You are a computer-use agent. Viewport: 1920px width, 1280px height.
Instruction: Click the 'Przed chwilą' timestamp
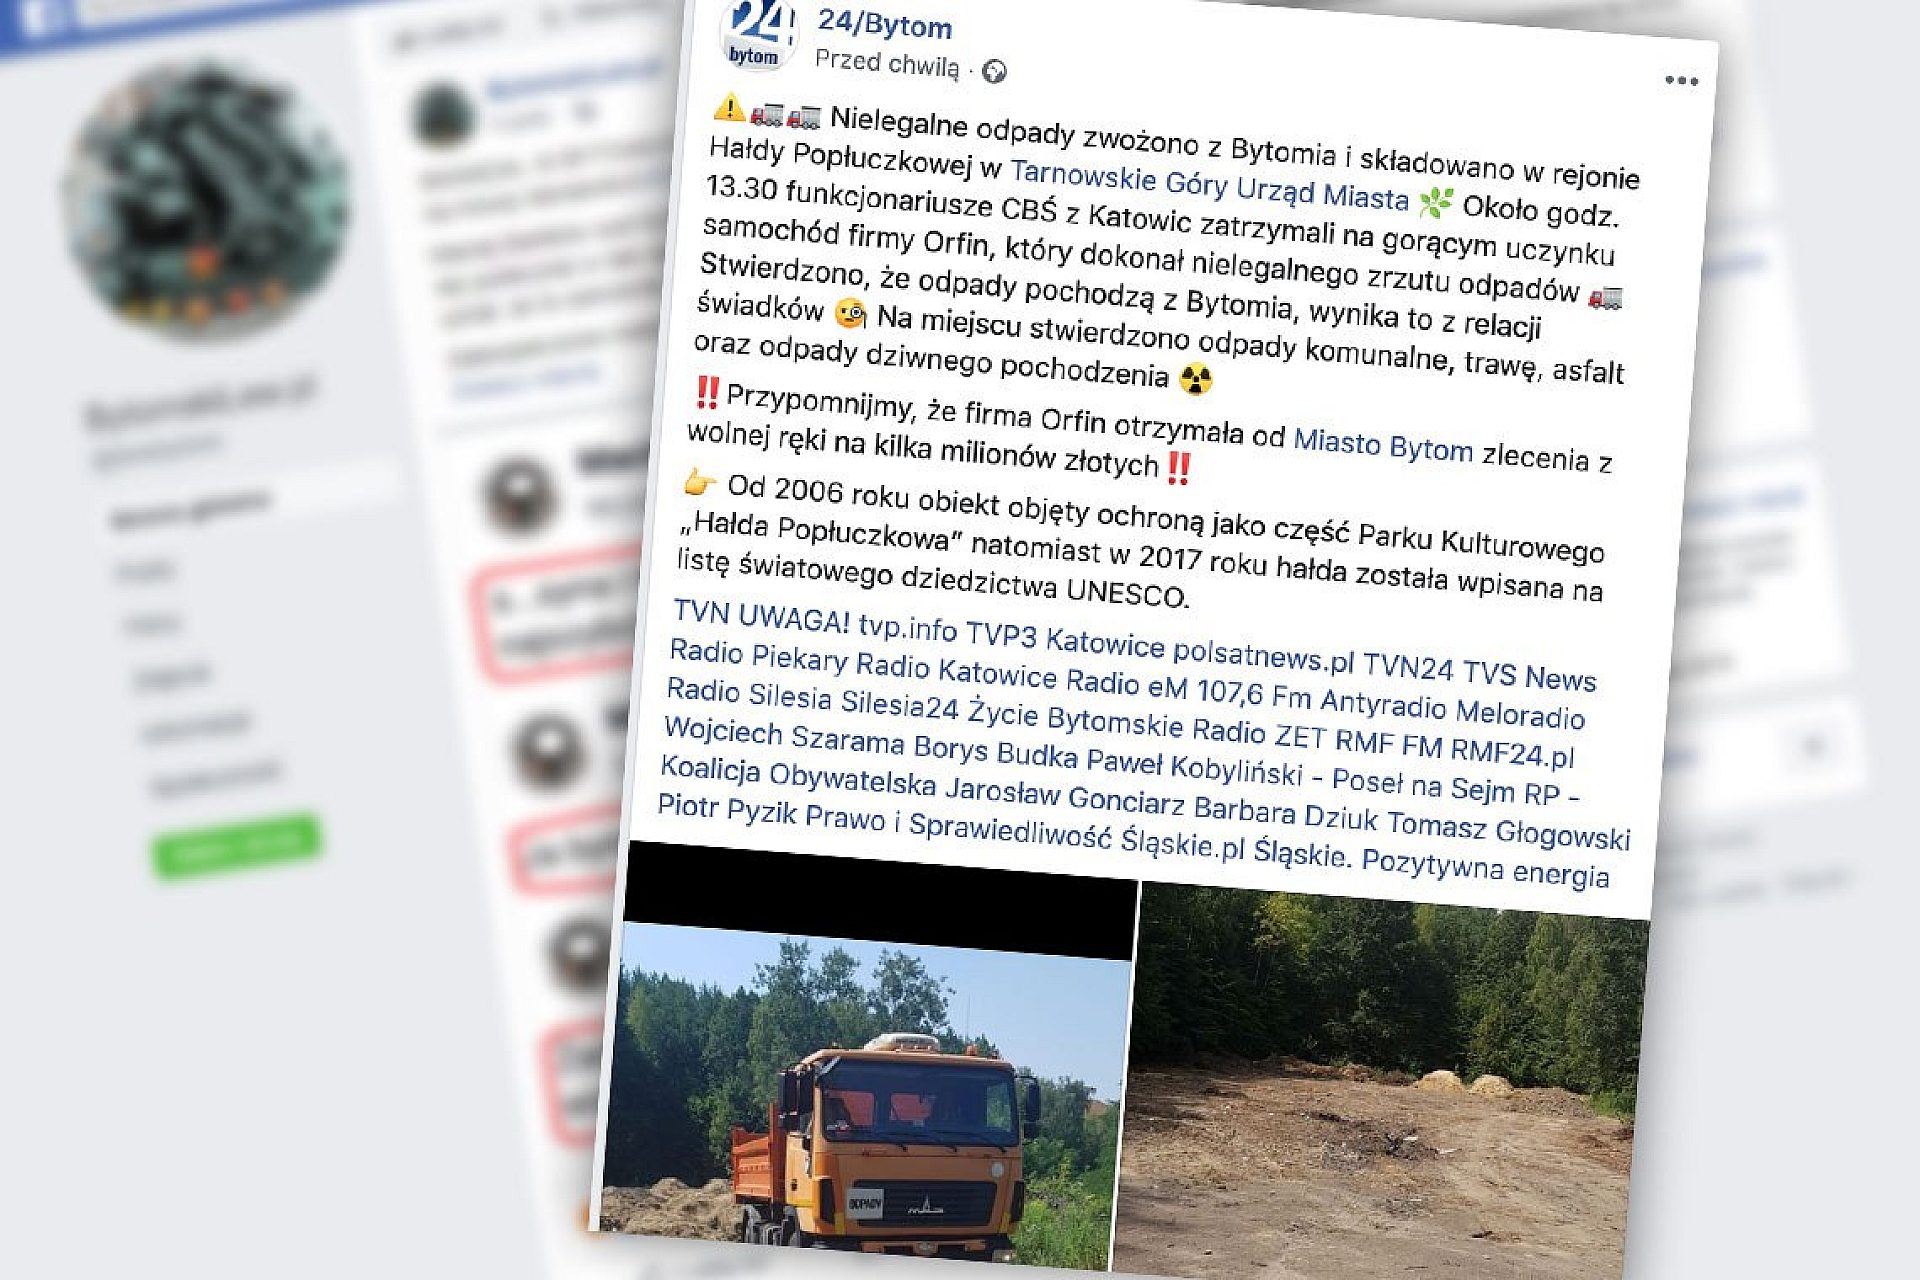(887, 63)
